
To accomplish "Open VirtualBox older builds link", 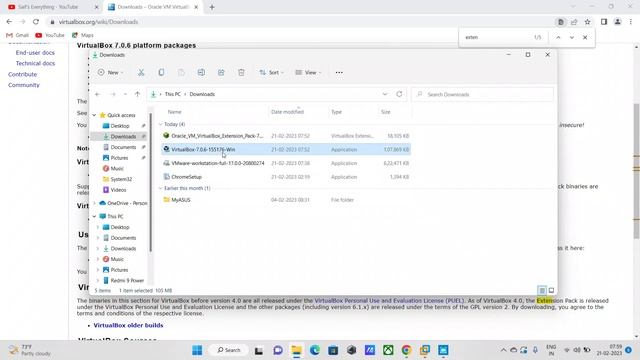I will (128, 325).
